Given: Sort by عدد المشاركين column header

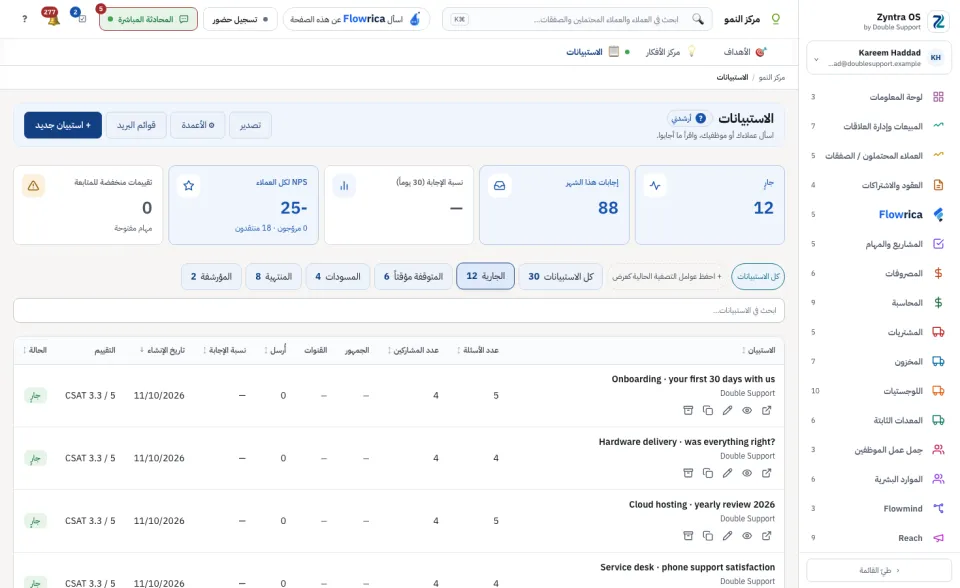Looking at the screenshot, I should (413, 350).
